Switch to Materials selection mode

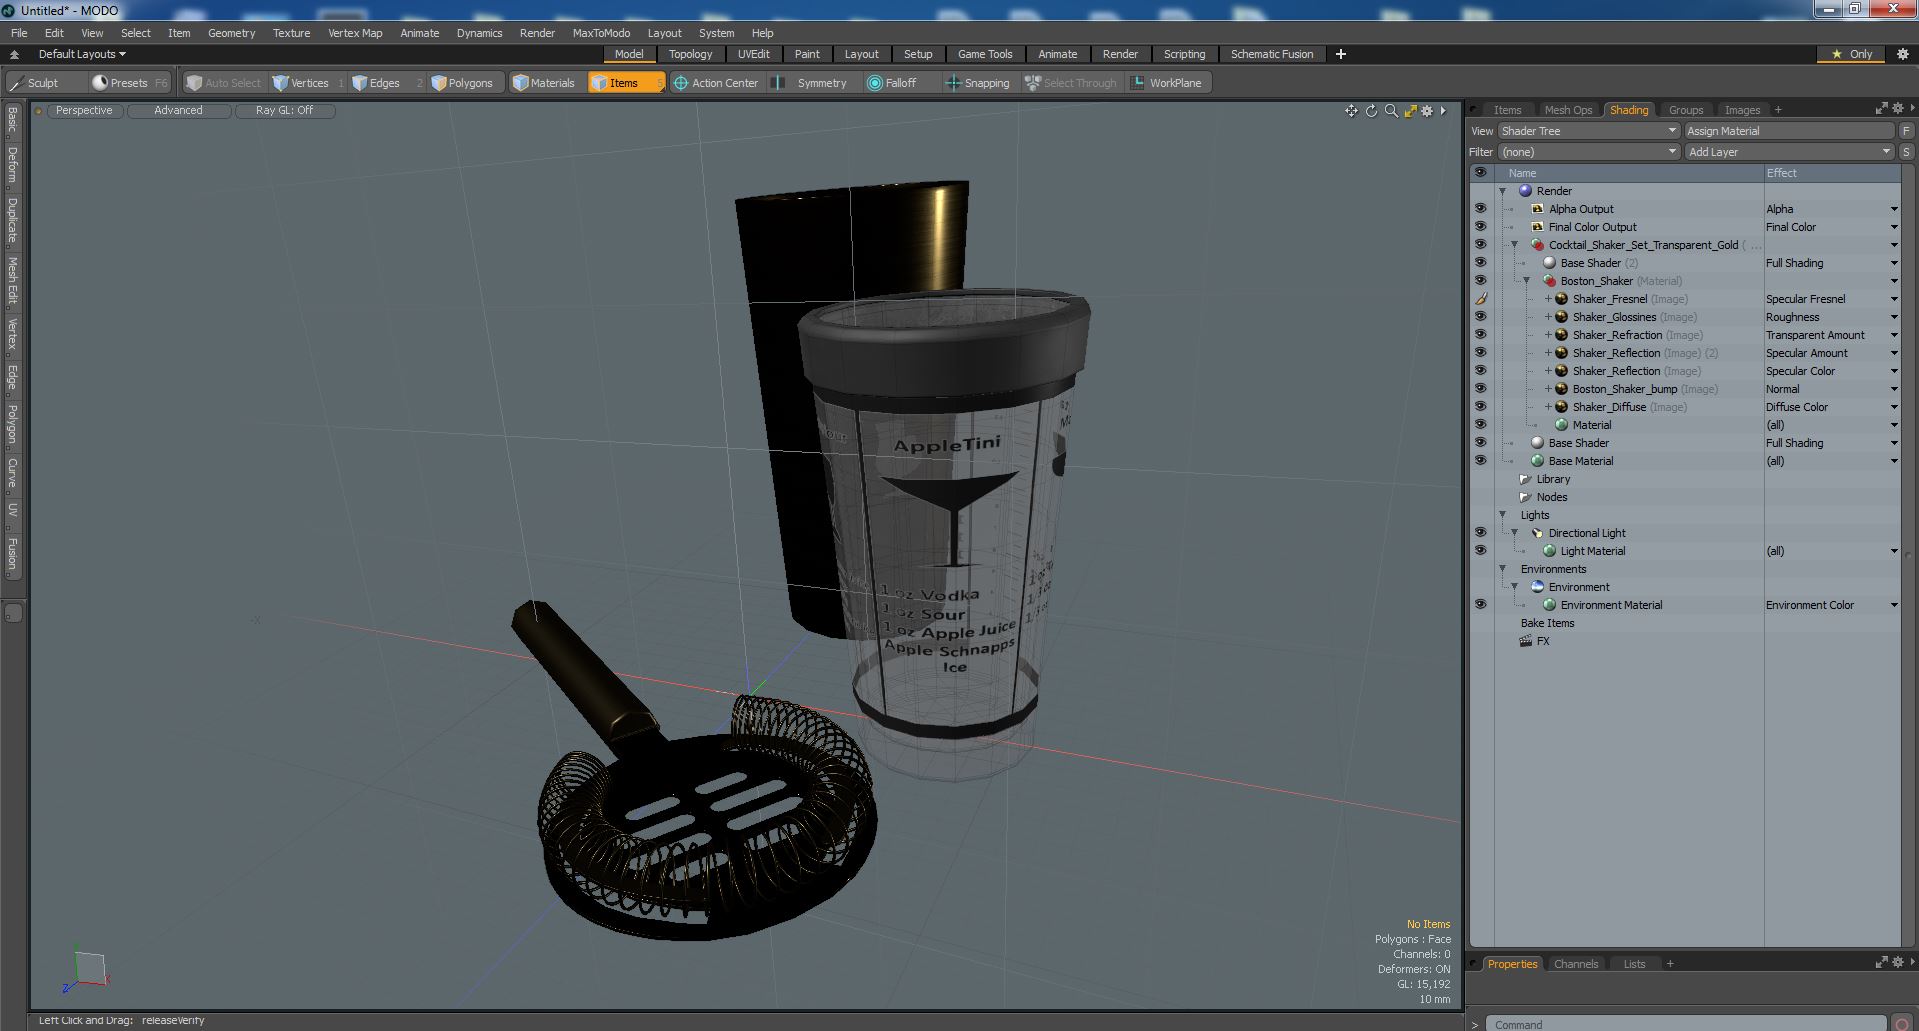544,83
